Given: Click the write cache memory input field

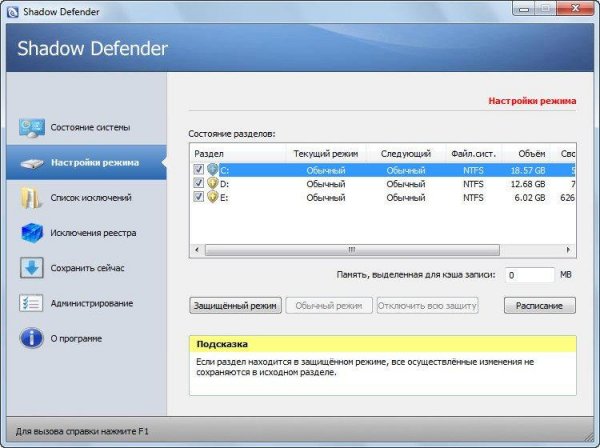Looking at the screenshot, I should (x=530, y=275).
